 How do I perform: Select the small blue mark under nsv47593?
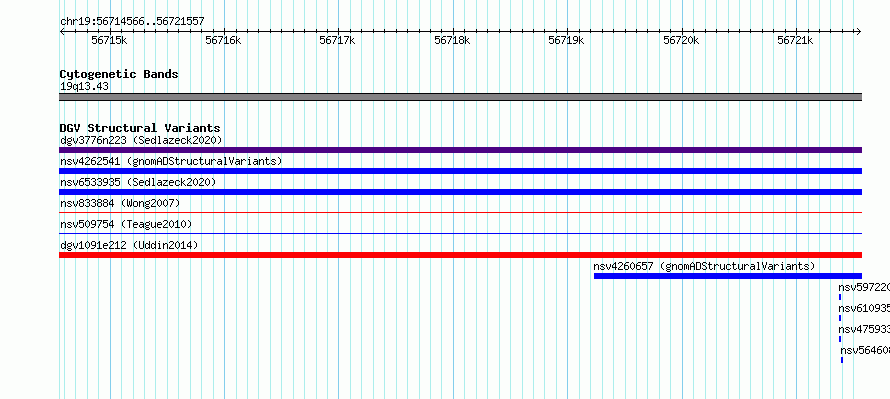(840, 339)
